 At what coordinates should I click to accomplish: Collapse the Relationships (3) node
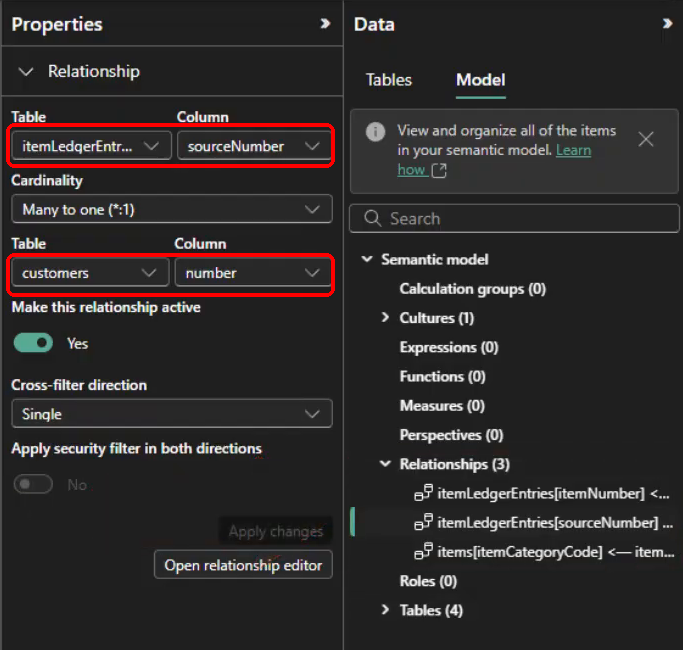pyautogui.click(x=385, y=464)
